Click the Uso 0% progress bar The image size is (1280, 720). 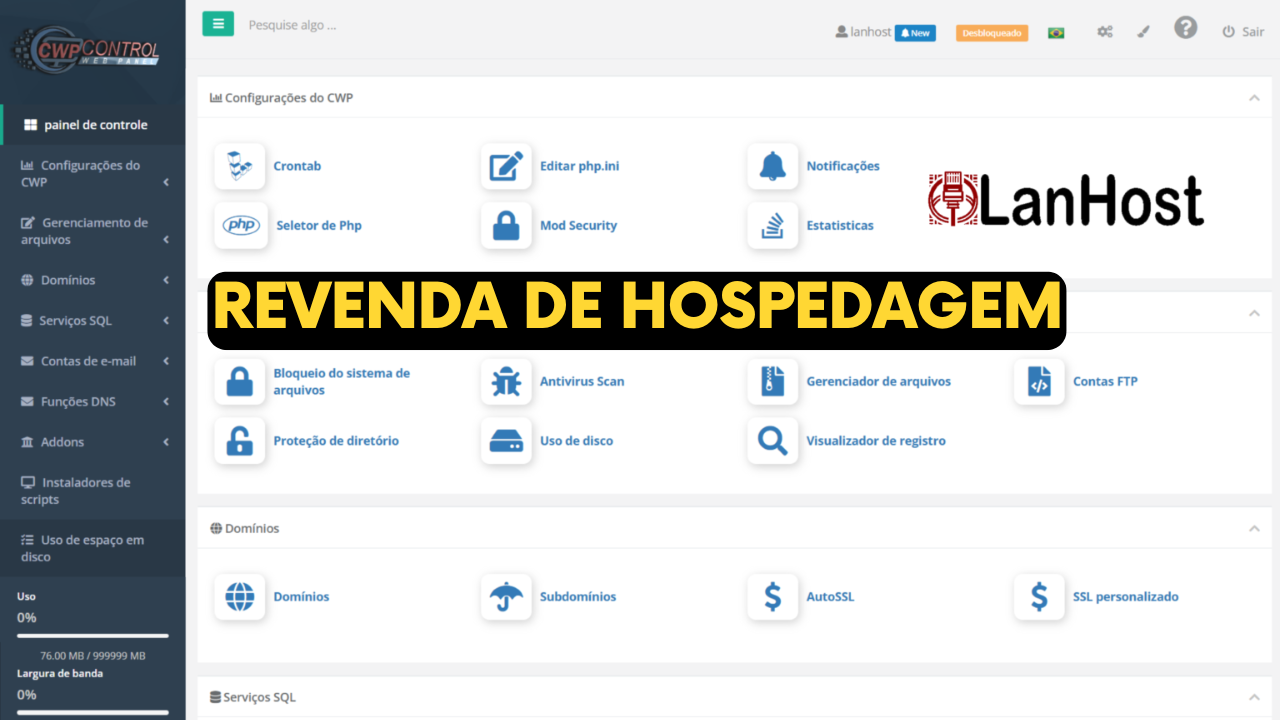point(92,634)
